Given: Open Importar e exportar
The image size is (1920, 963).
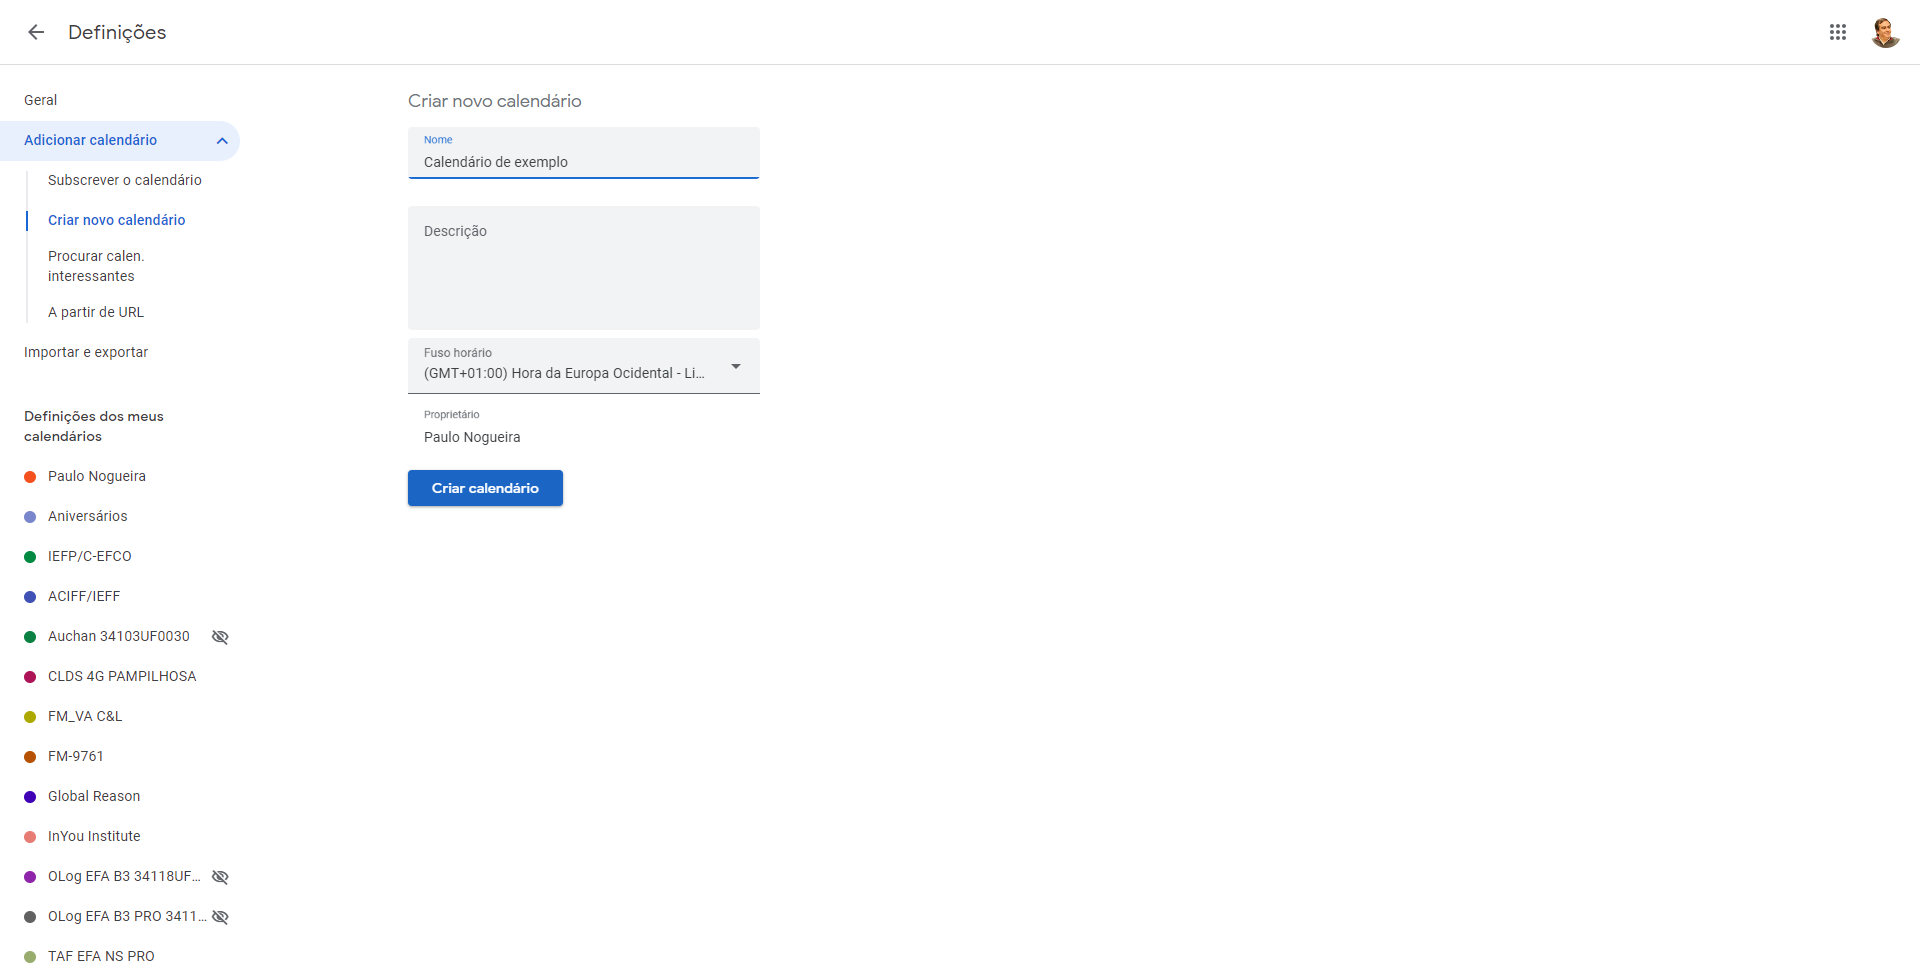Looking at the screenshot, I should pyautogui.click(x=86, y=352).
